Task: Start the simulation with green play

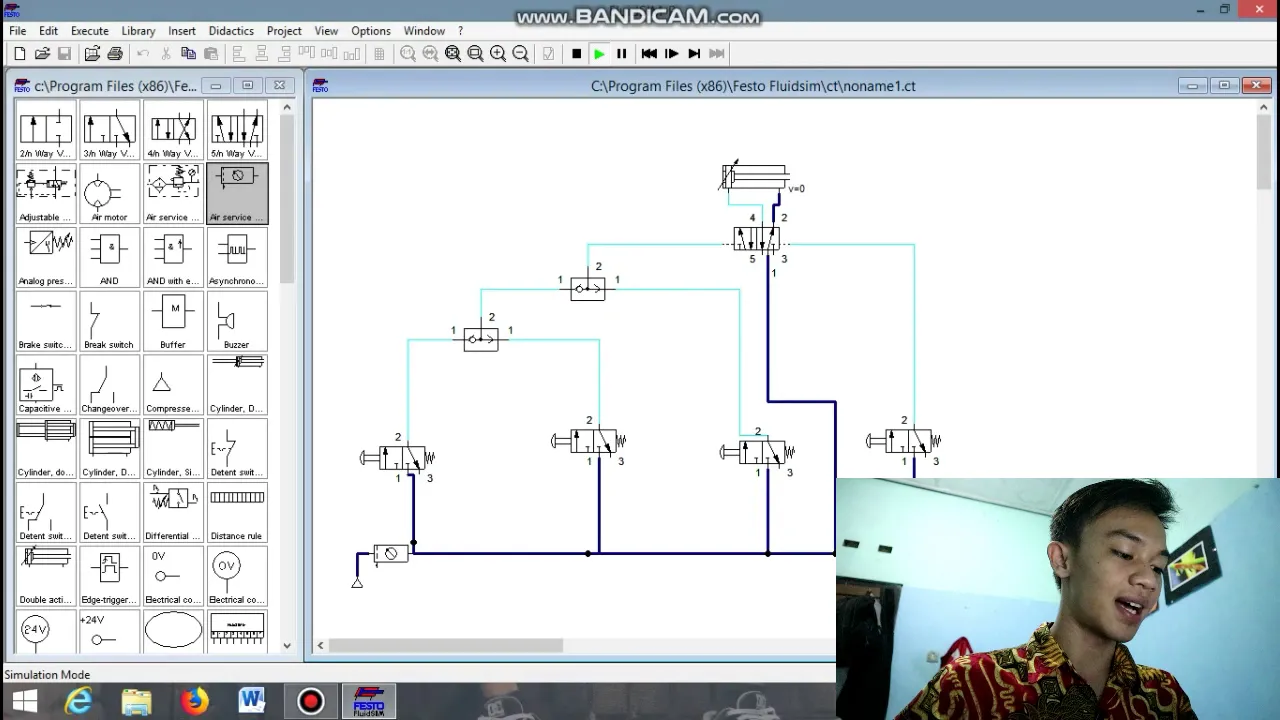Action: coord(599,54)
